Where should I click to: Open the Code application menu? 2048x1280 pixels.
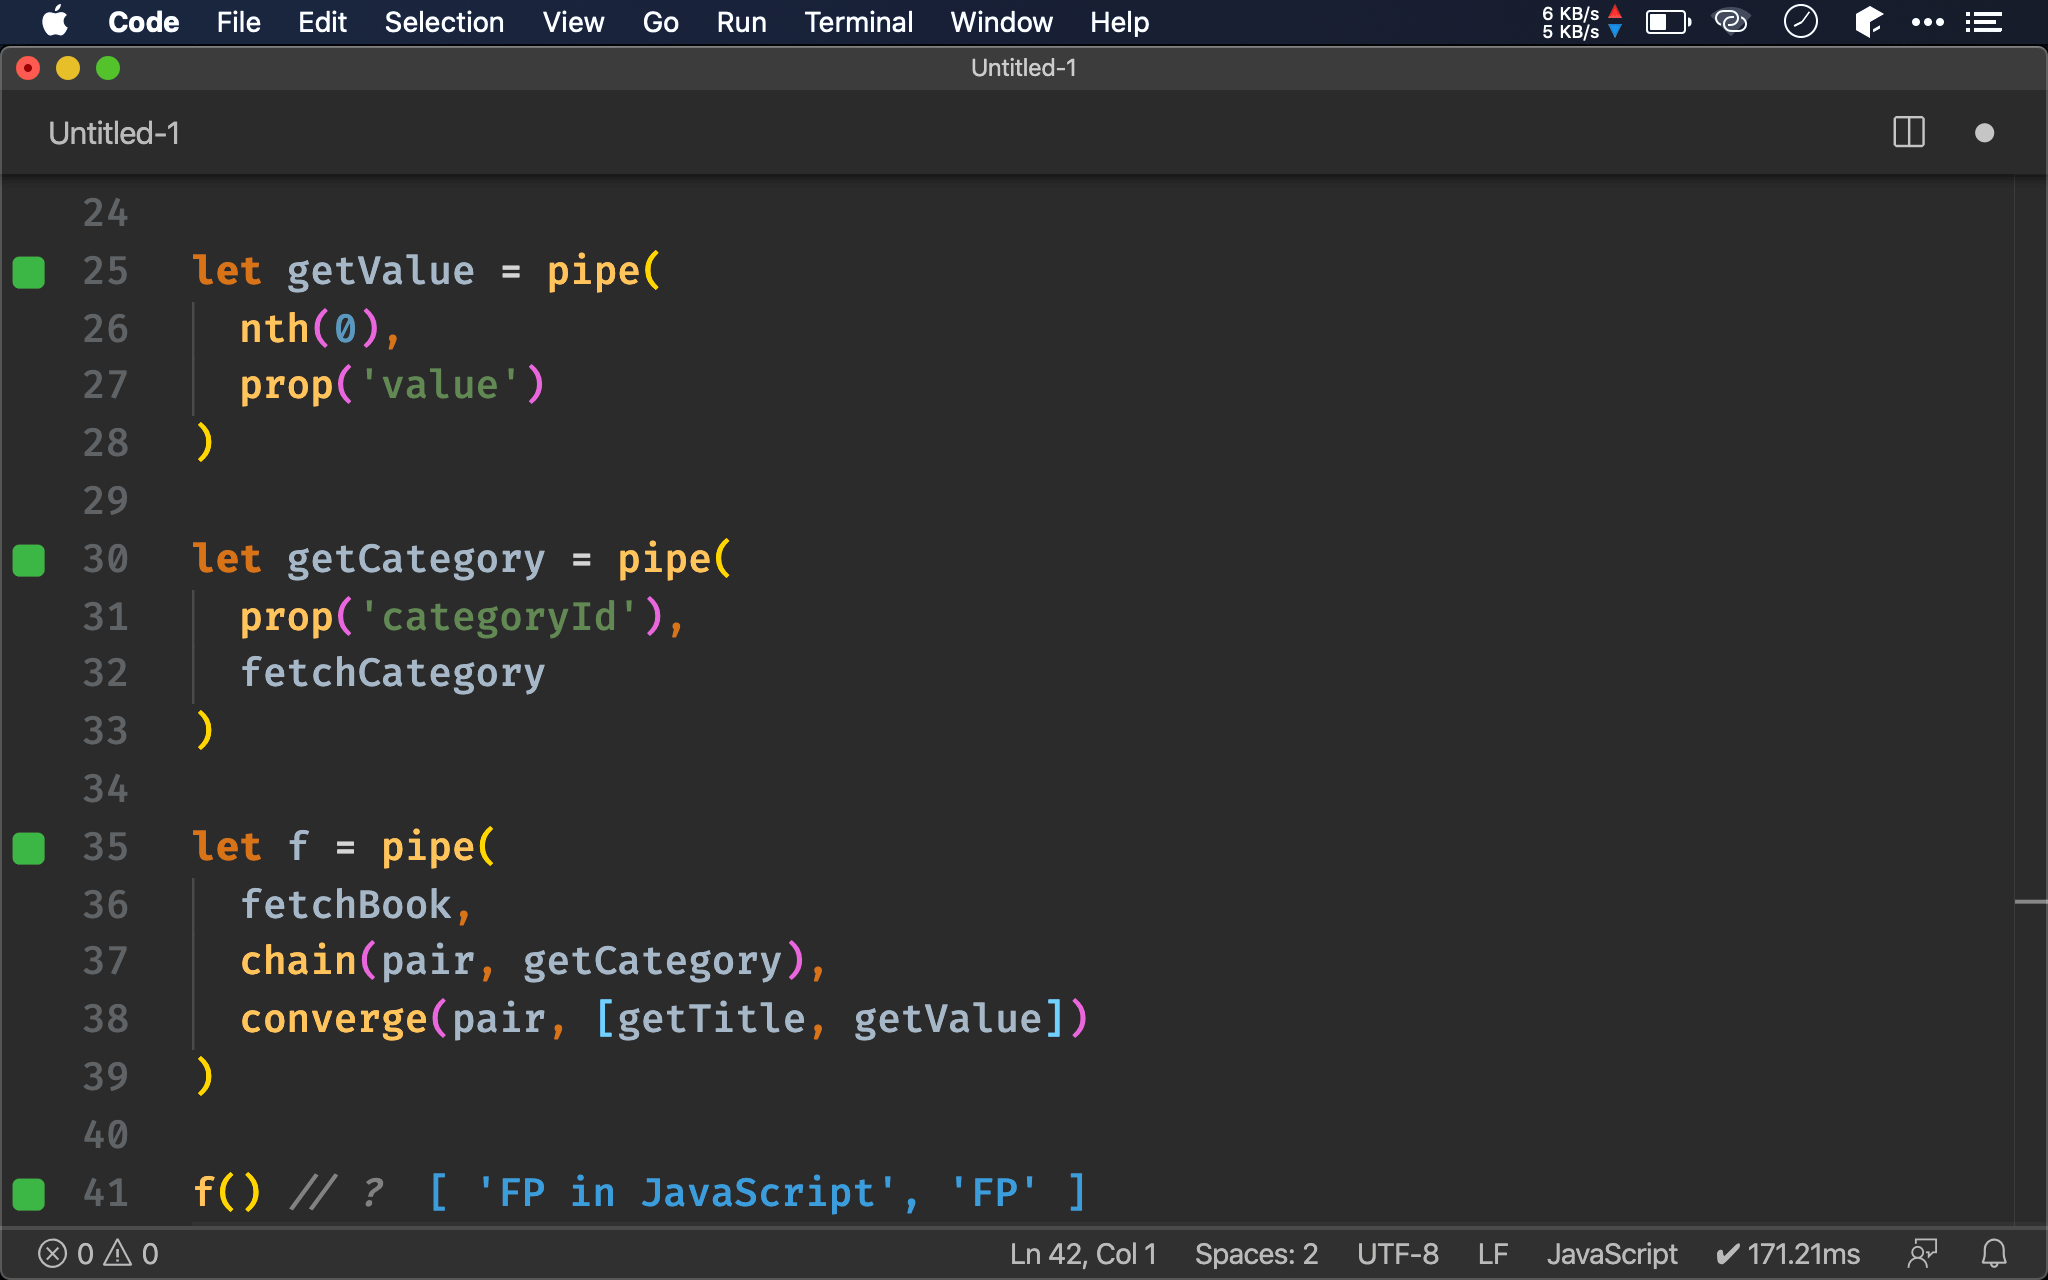pyautogui.click(x=143, y=22)
